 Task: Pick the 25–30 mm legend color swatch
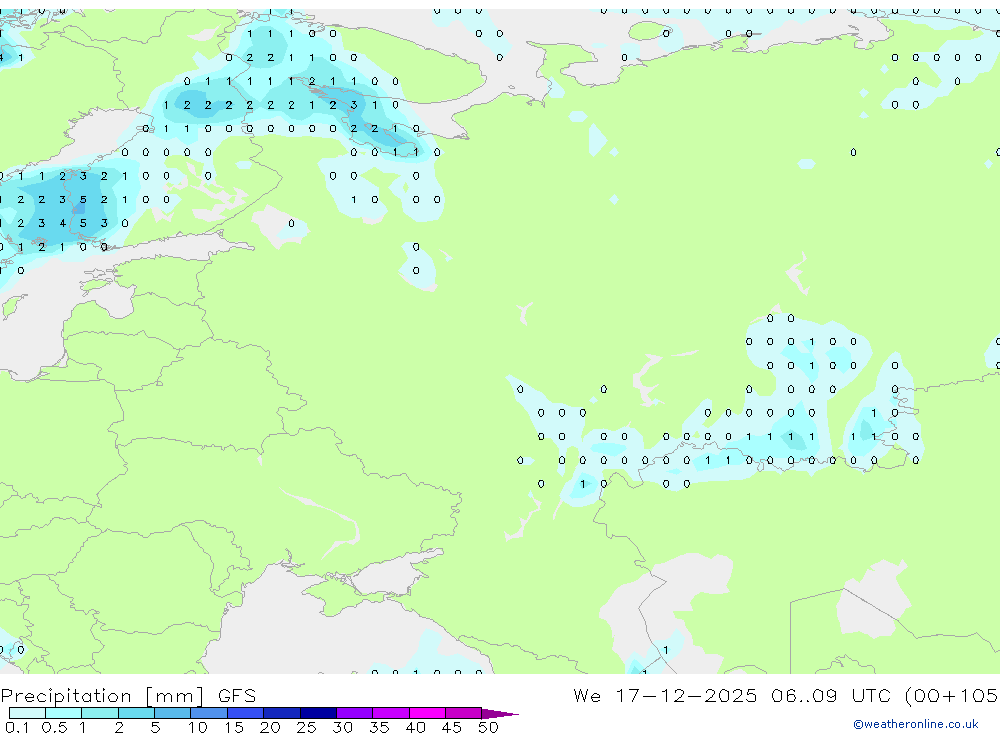pos(318,713)
